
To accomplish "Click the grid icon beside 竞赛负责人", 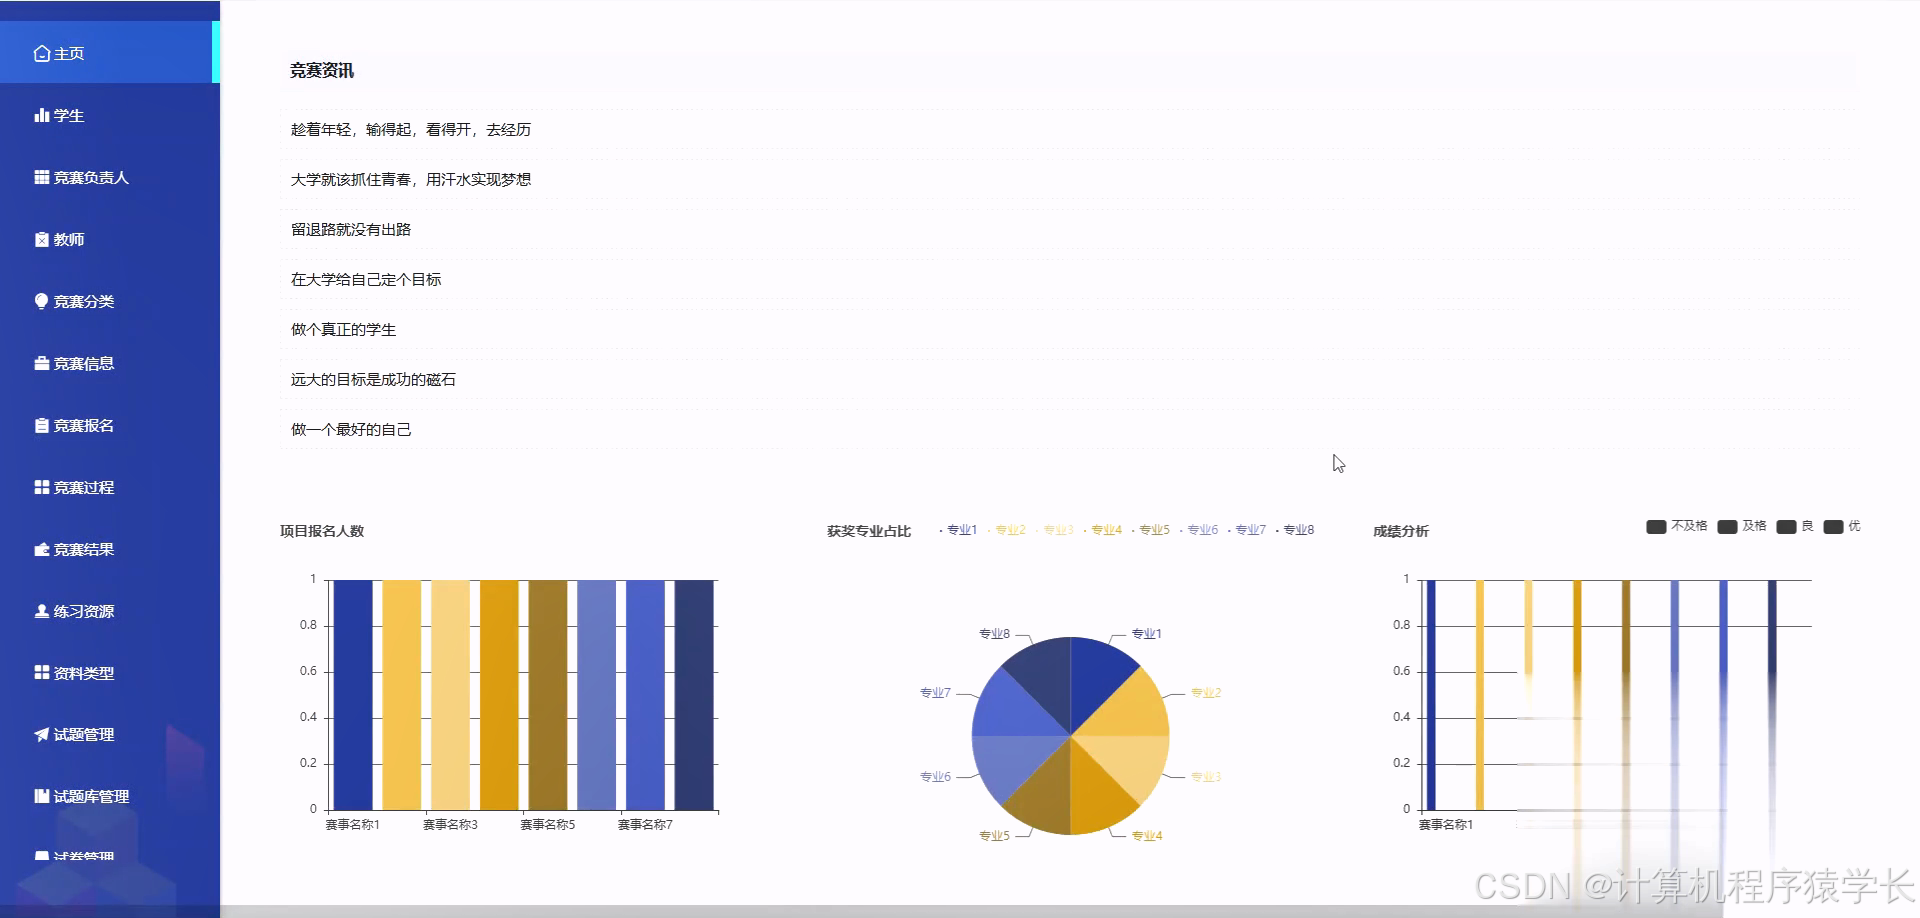I will click(41, 177).
